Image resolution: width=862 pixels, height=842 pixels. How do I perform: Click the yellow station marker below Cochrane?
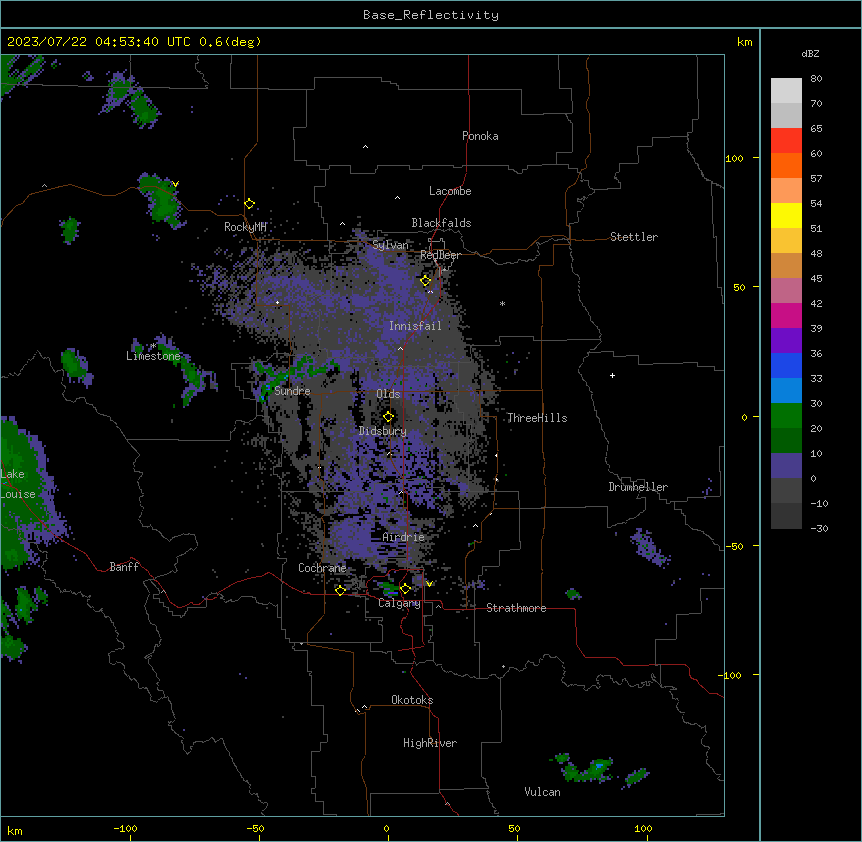pos(340,590)
